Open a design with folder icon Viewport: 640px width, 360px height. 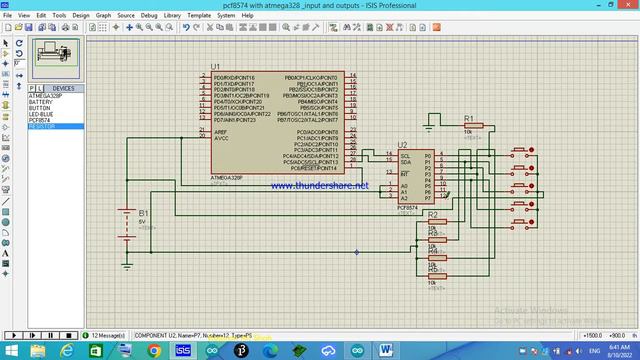tap(18, 27)
